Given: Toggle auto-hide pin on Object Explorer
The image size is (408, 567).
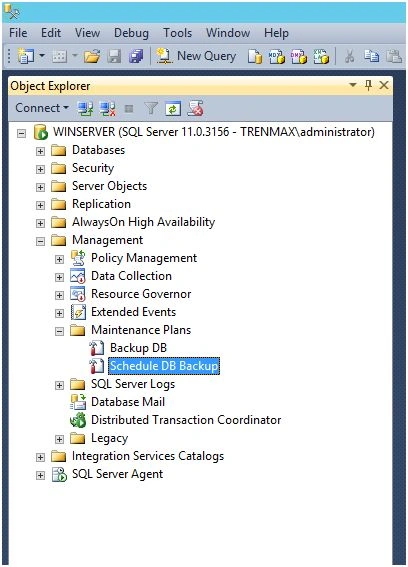Looking at the screenshot, I should point(369,85).
